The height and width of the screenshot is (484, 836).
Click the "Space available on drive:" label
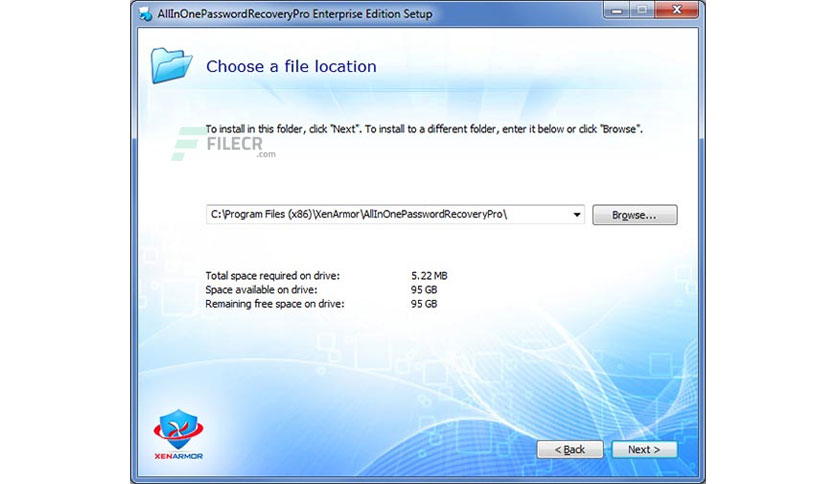pyautogui.click(x=261, y=289)
